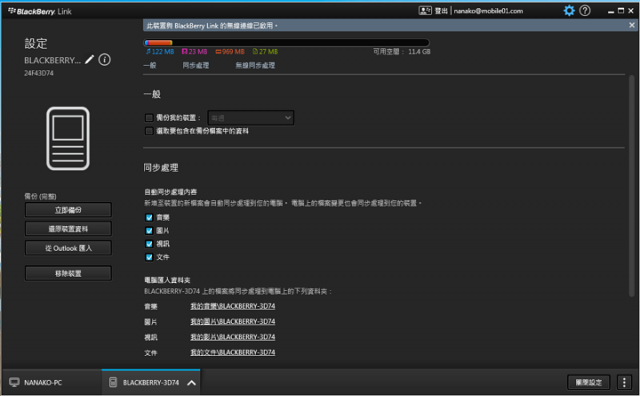Click the button beside the three-dot menu
Screen dimensions: 640x396
pyautogui.click(x=589, y=383)
